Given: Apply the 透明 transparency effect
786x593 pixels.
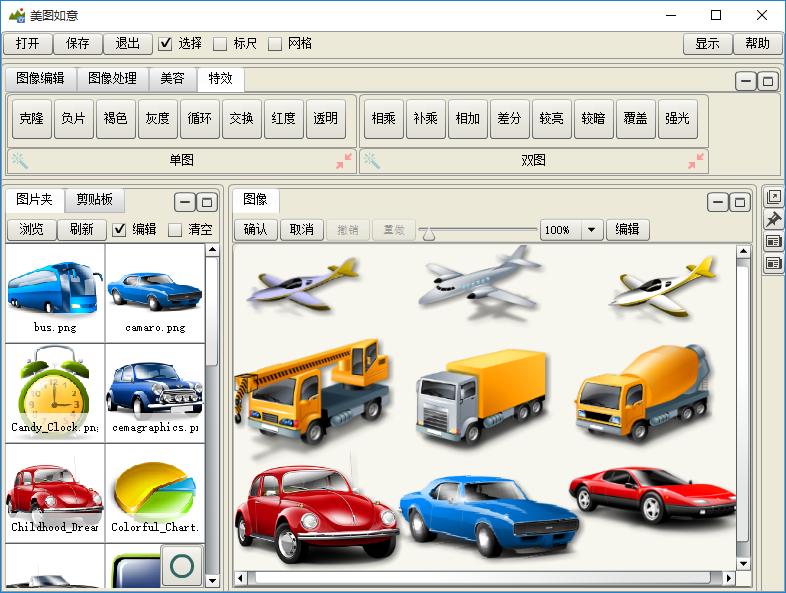Looking at the screenshot, I should [x=326, y=119].
